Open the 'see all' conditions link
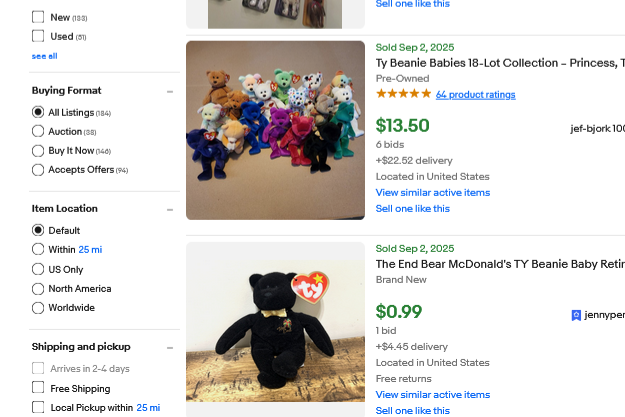This screenshot has width=625, height=417. pos(45,56)
